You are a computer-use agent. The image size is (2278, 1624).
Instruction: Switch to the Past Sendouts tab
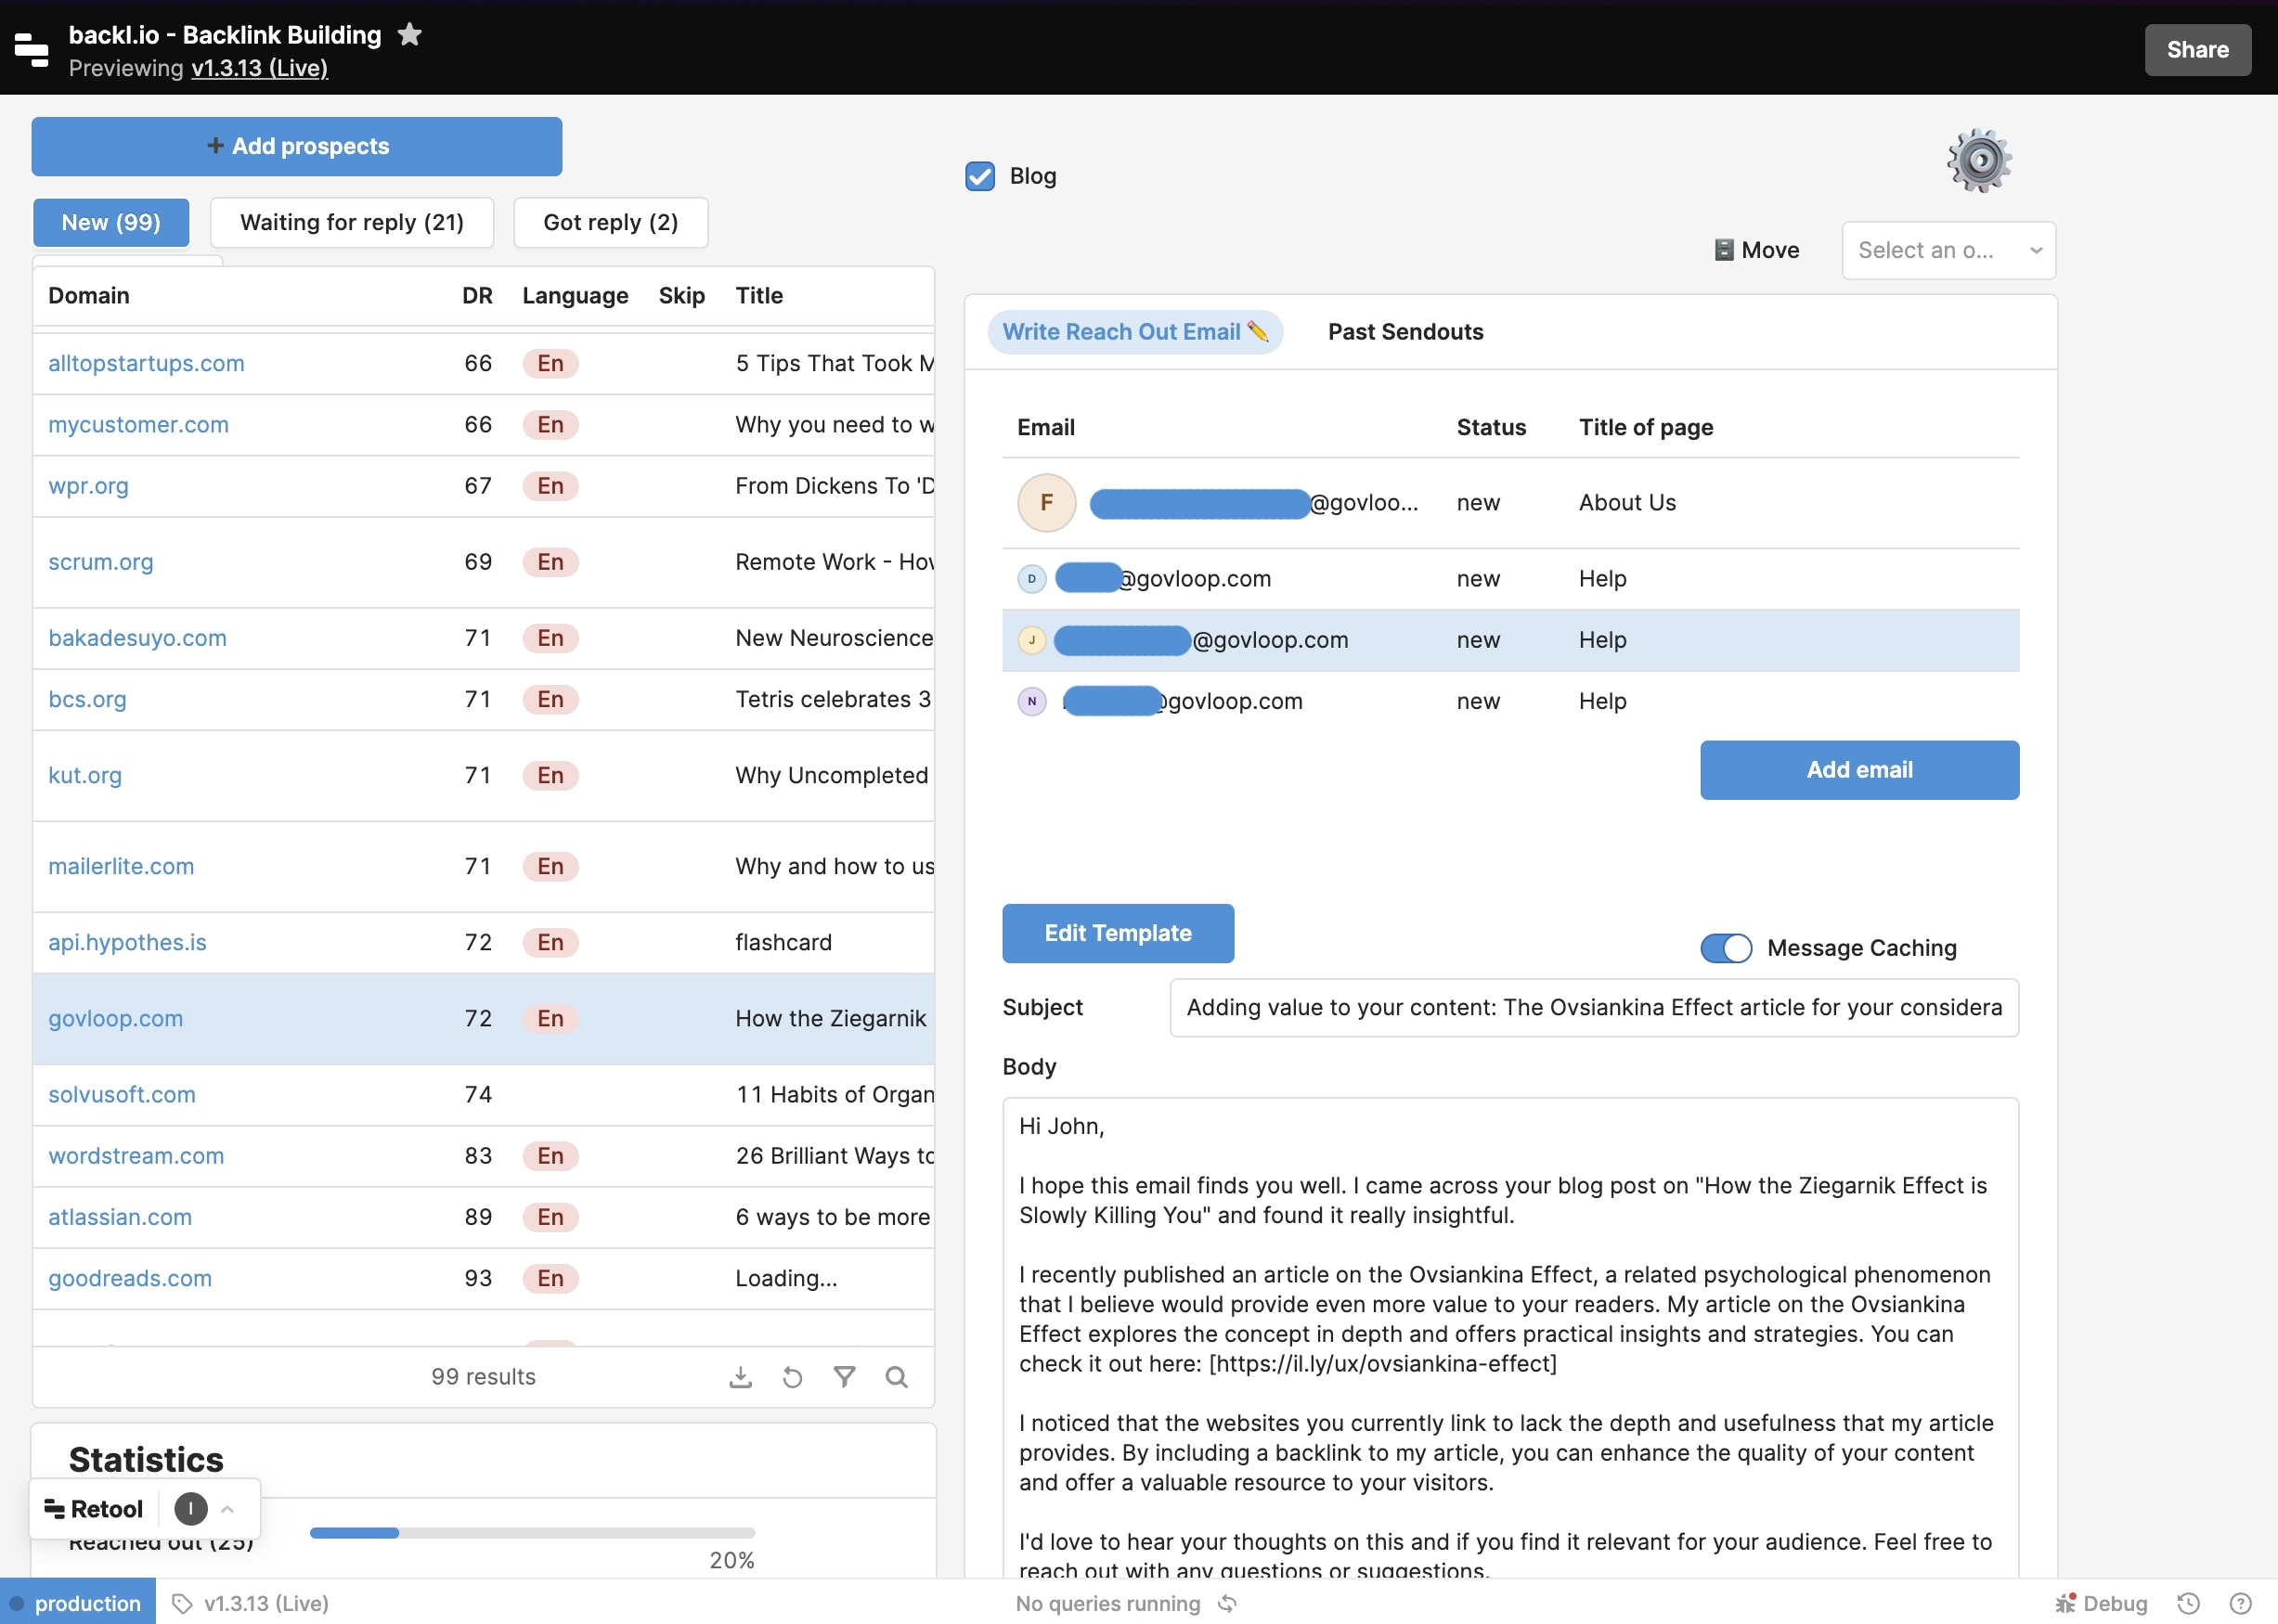pos(1404,331)
